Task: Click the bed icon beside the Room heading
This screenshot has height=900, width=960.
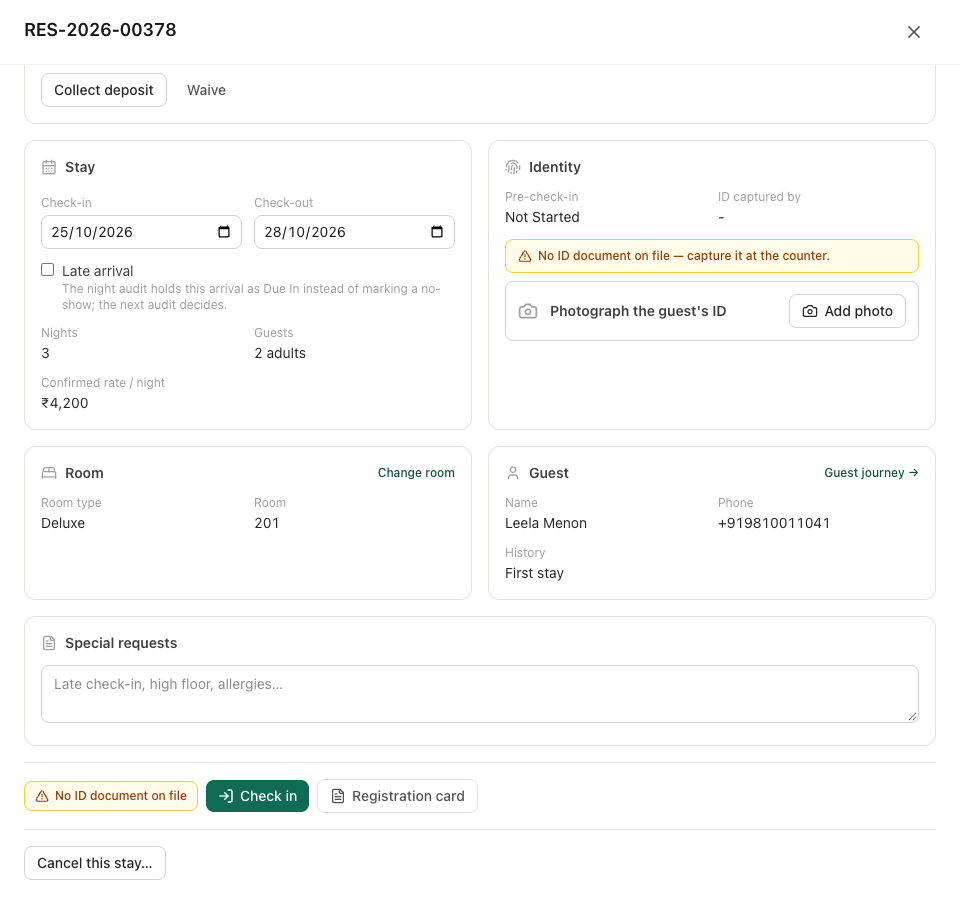Action: pyautogui.click(x=49, y=473)
